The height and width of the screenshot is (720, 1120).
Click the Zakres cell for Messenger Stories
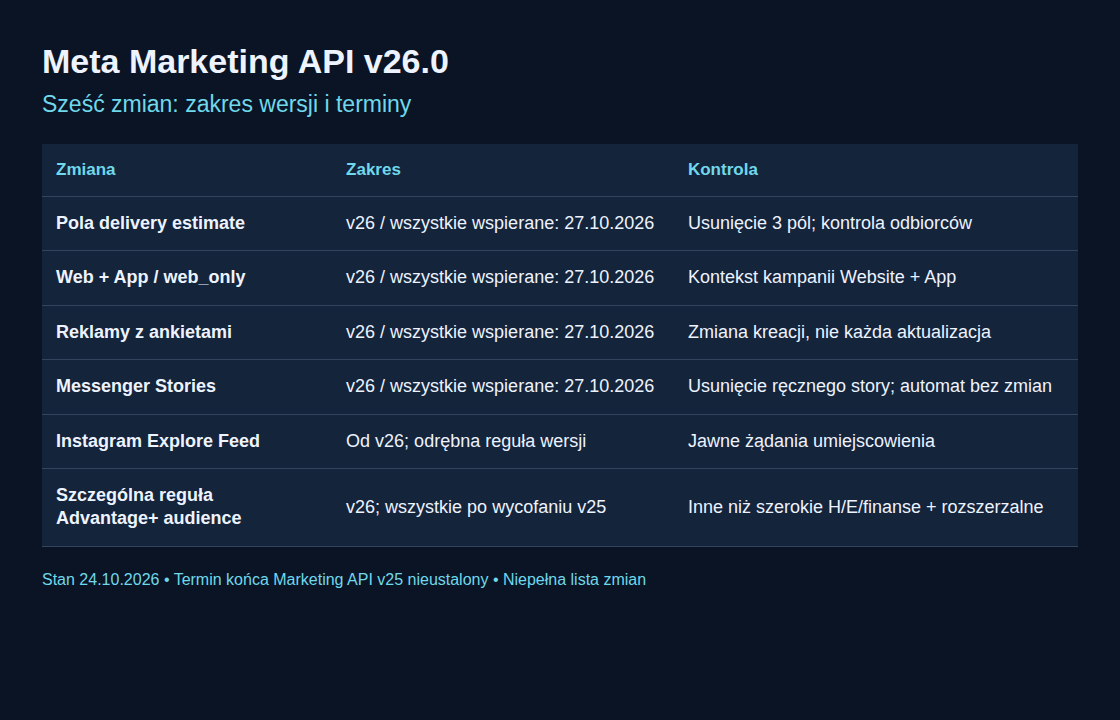[500, 386]
